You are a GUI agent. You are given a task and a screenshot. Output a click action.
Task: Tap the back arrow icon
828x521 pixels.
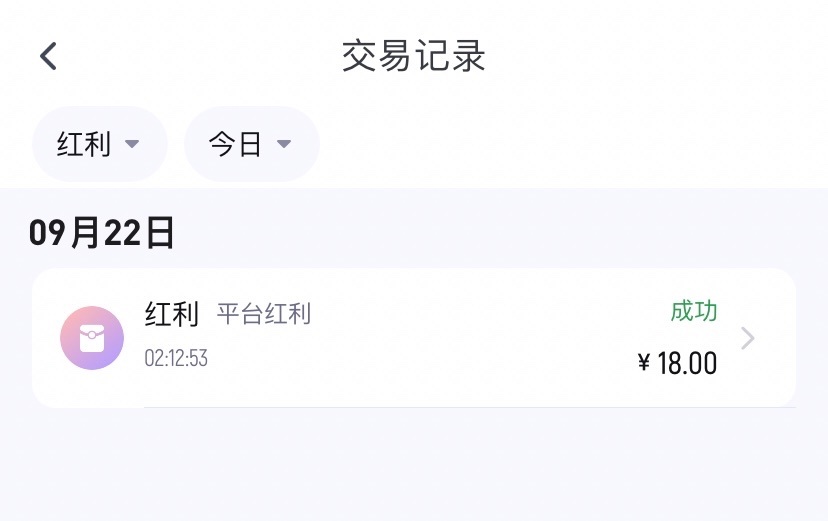[48, 56]
